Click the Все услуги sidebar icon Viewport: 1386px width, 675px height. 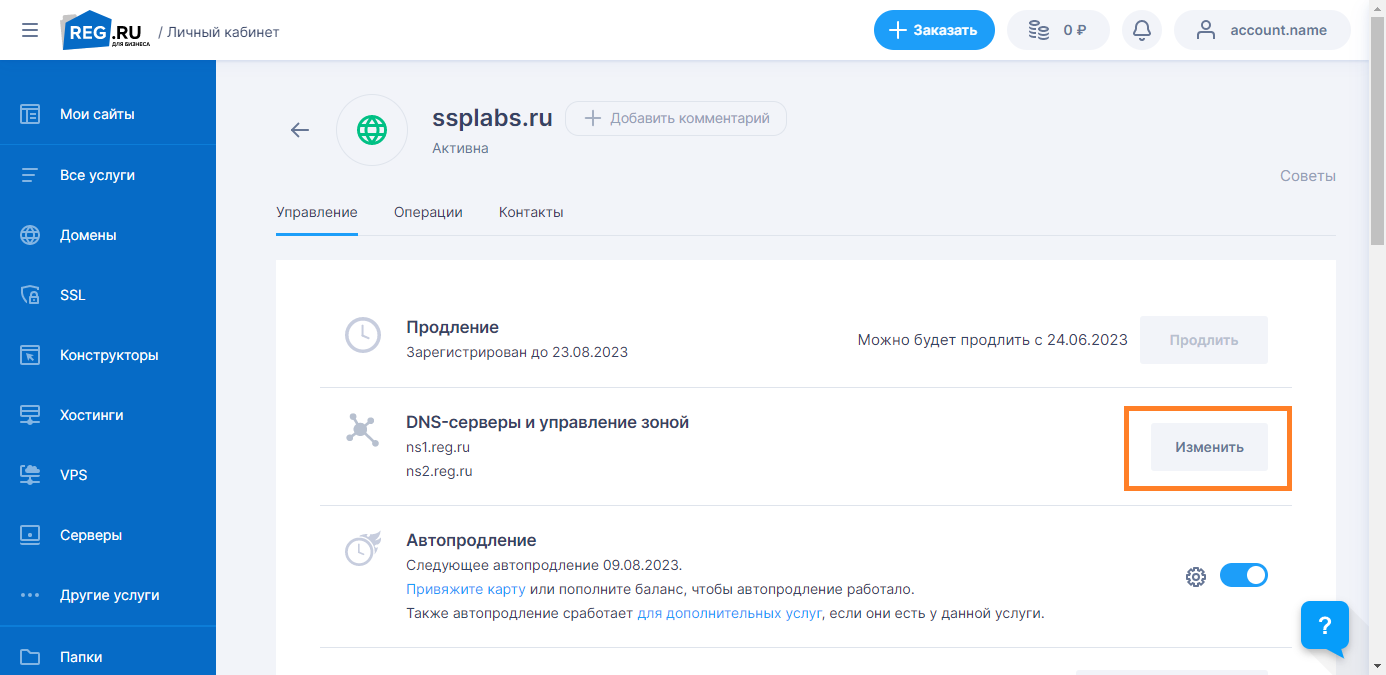30,175
